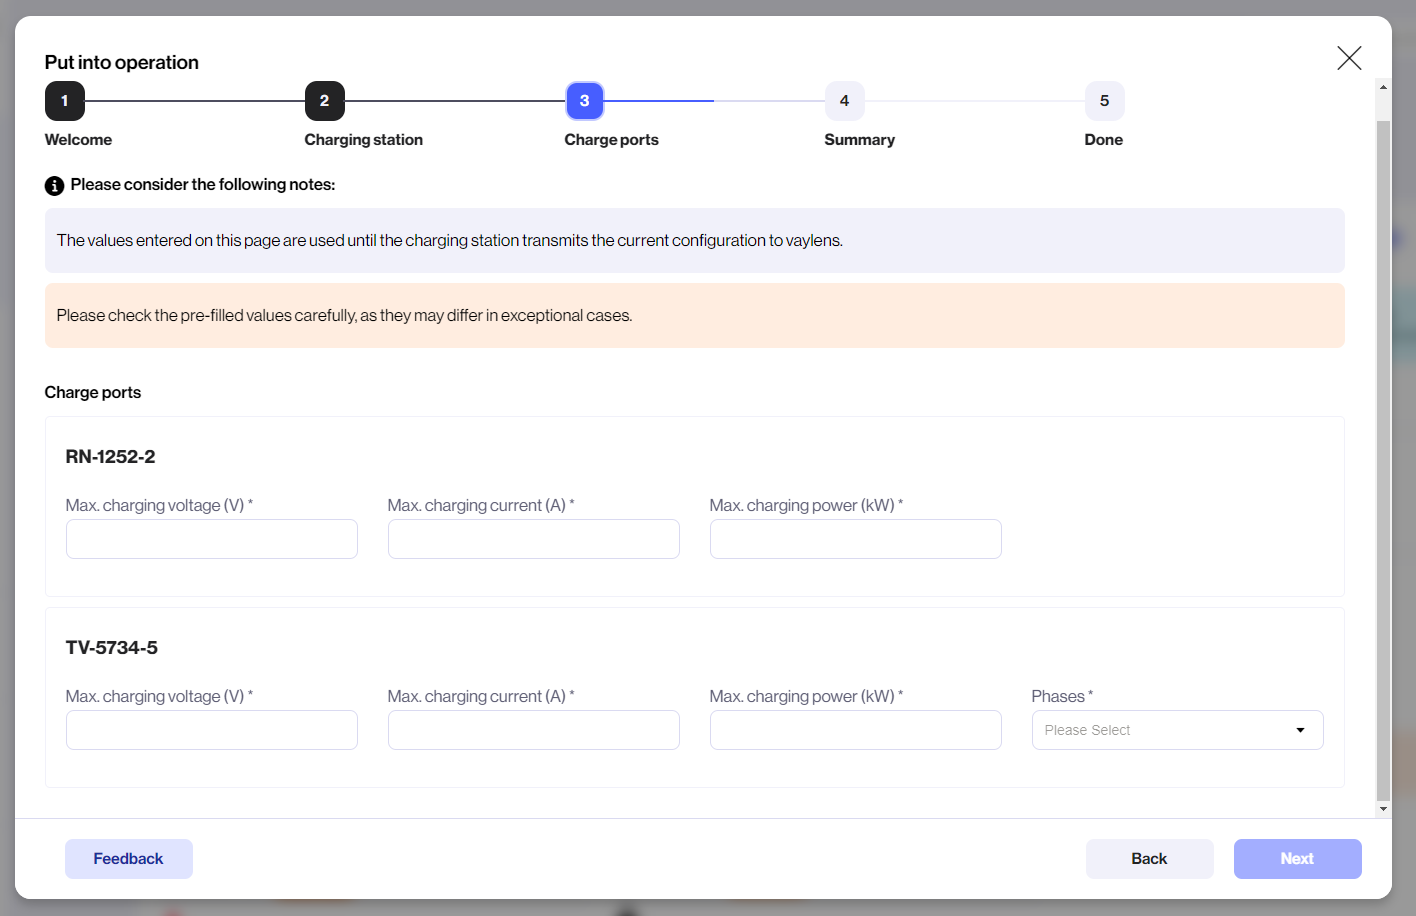Screen dimensions: 1416x916
Task: Click TV-5734-5 max charging voltage input
Action: (x=212, y=730)
